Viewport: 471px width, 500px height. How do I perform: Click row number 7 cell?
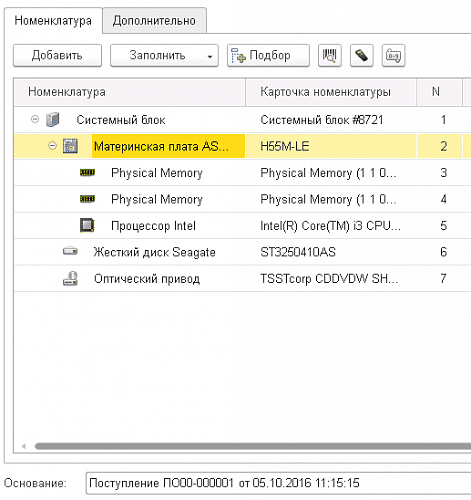coord(439,279)
